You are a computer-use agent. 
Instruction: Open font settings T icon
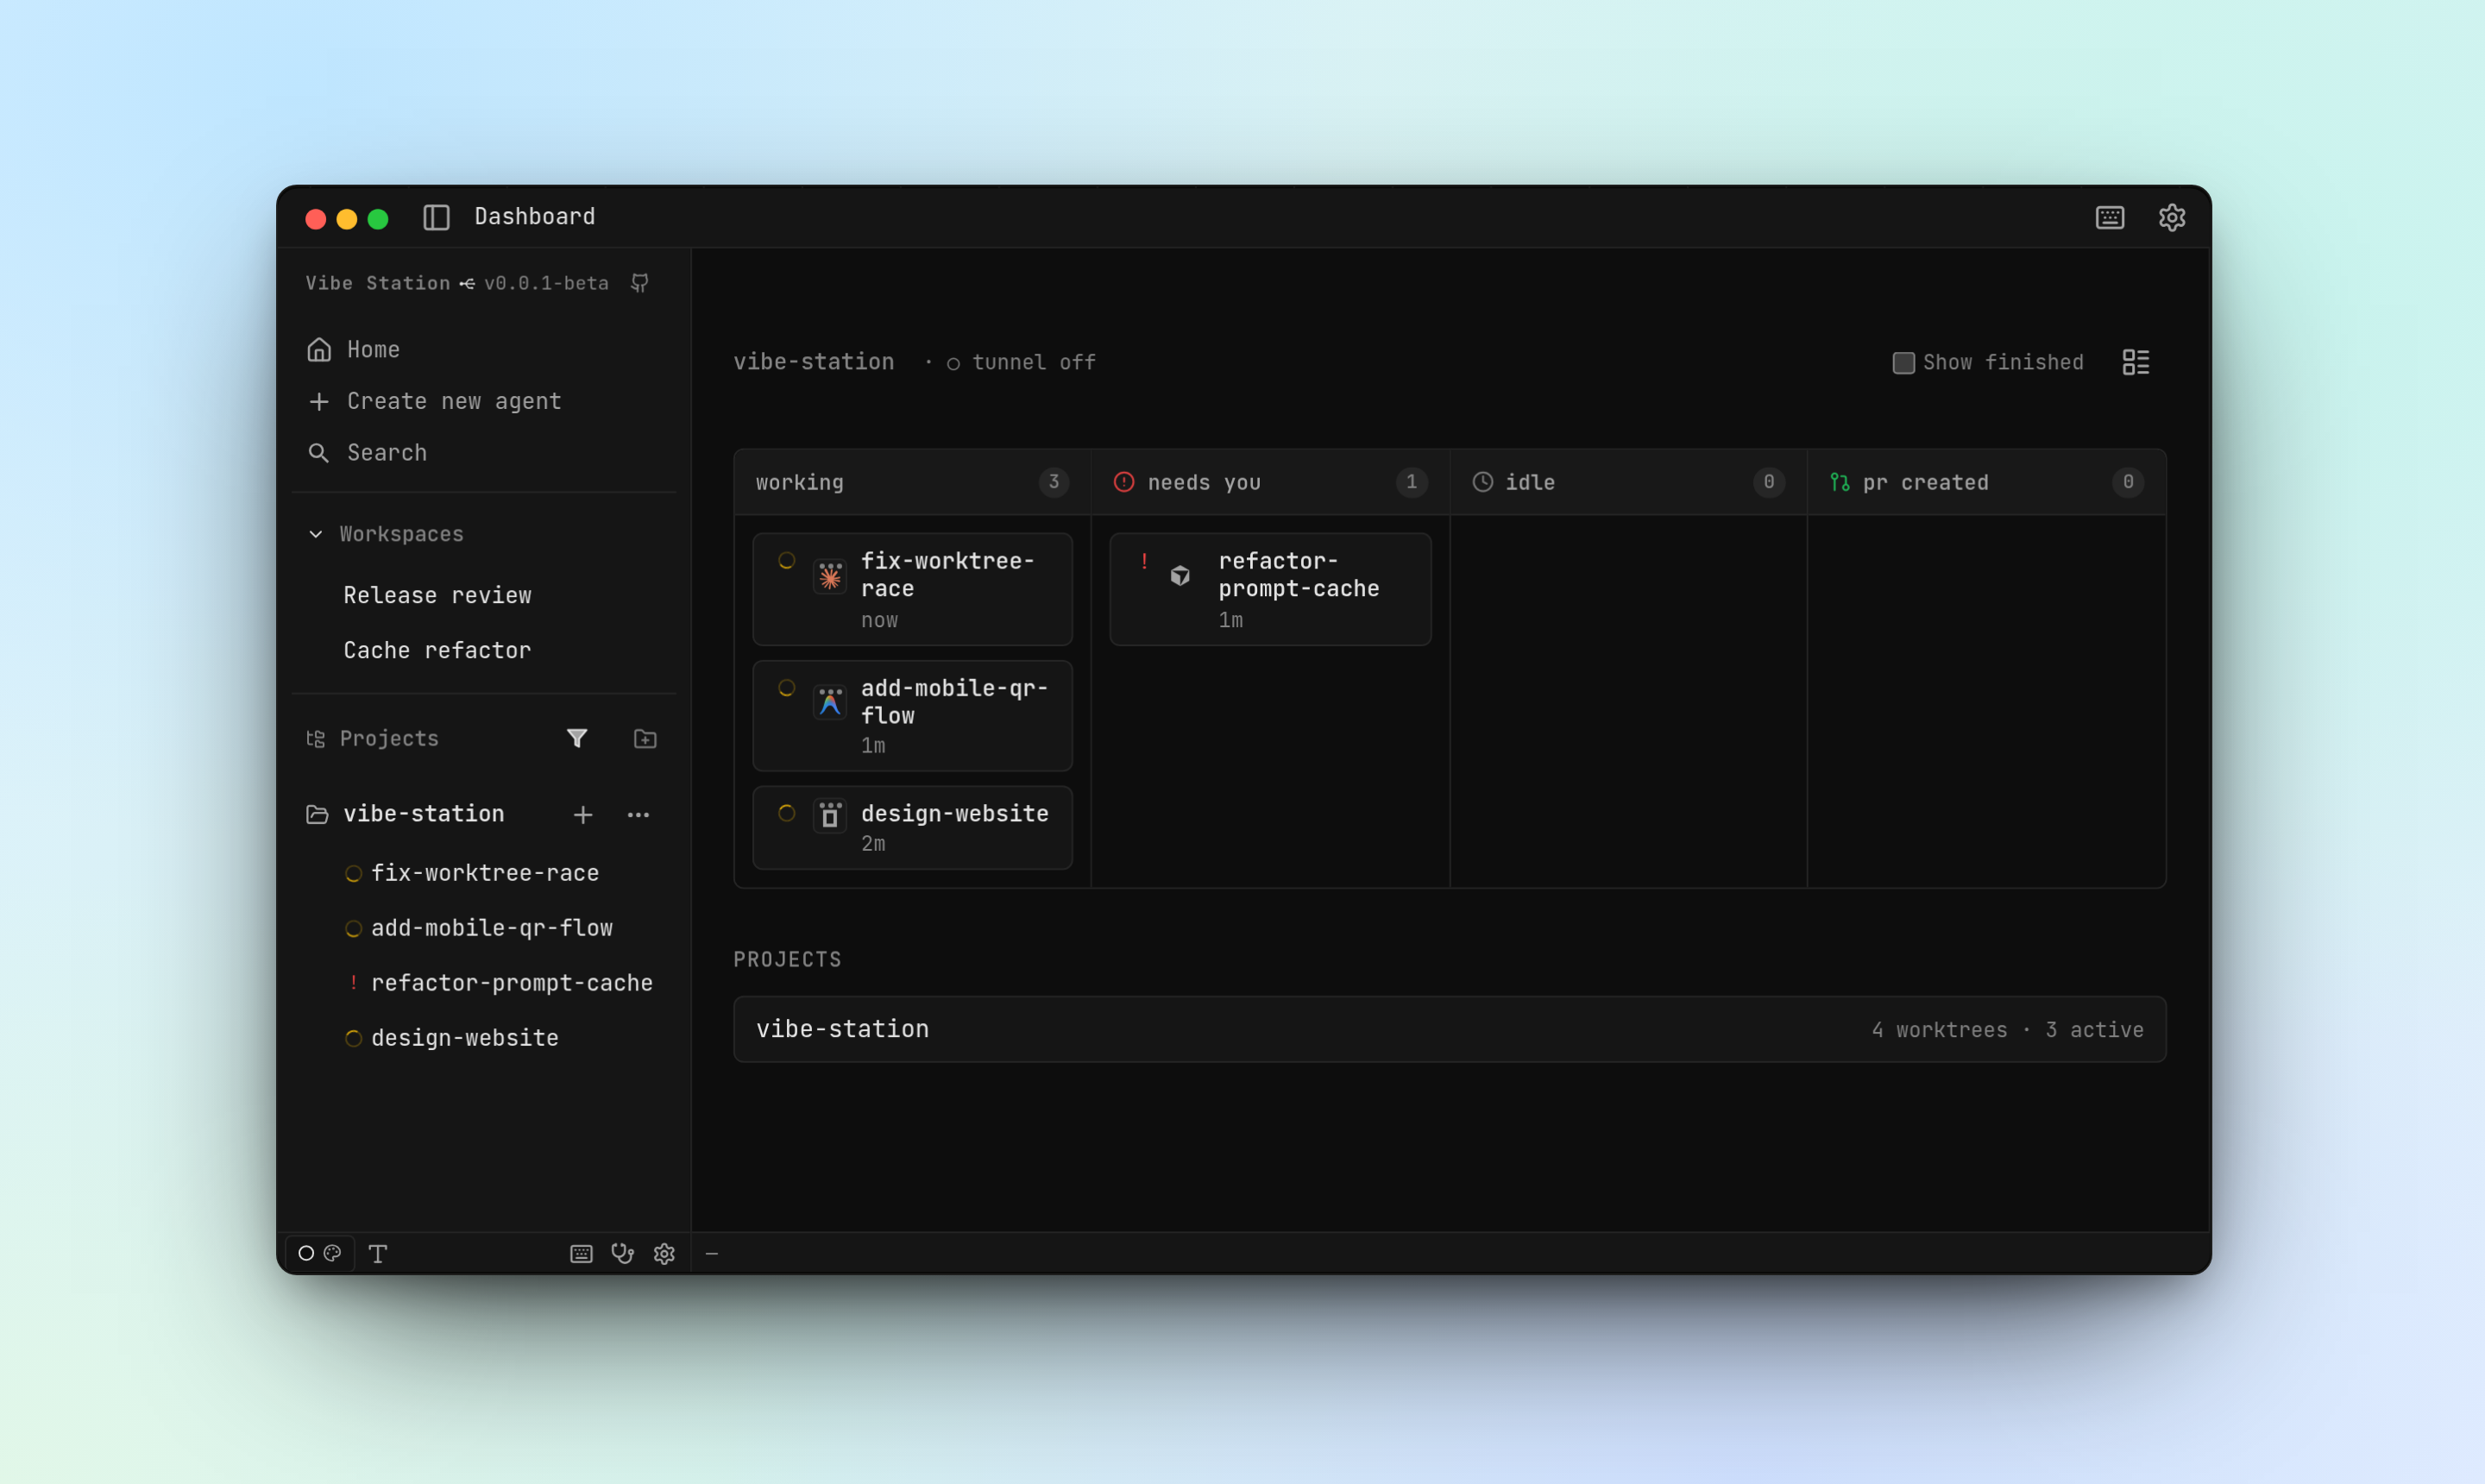378,1254
